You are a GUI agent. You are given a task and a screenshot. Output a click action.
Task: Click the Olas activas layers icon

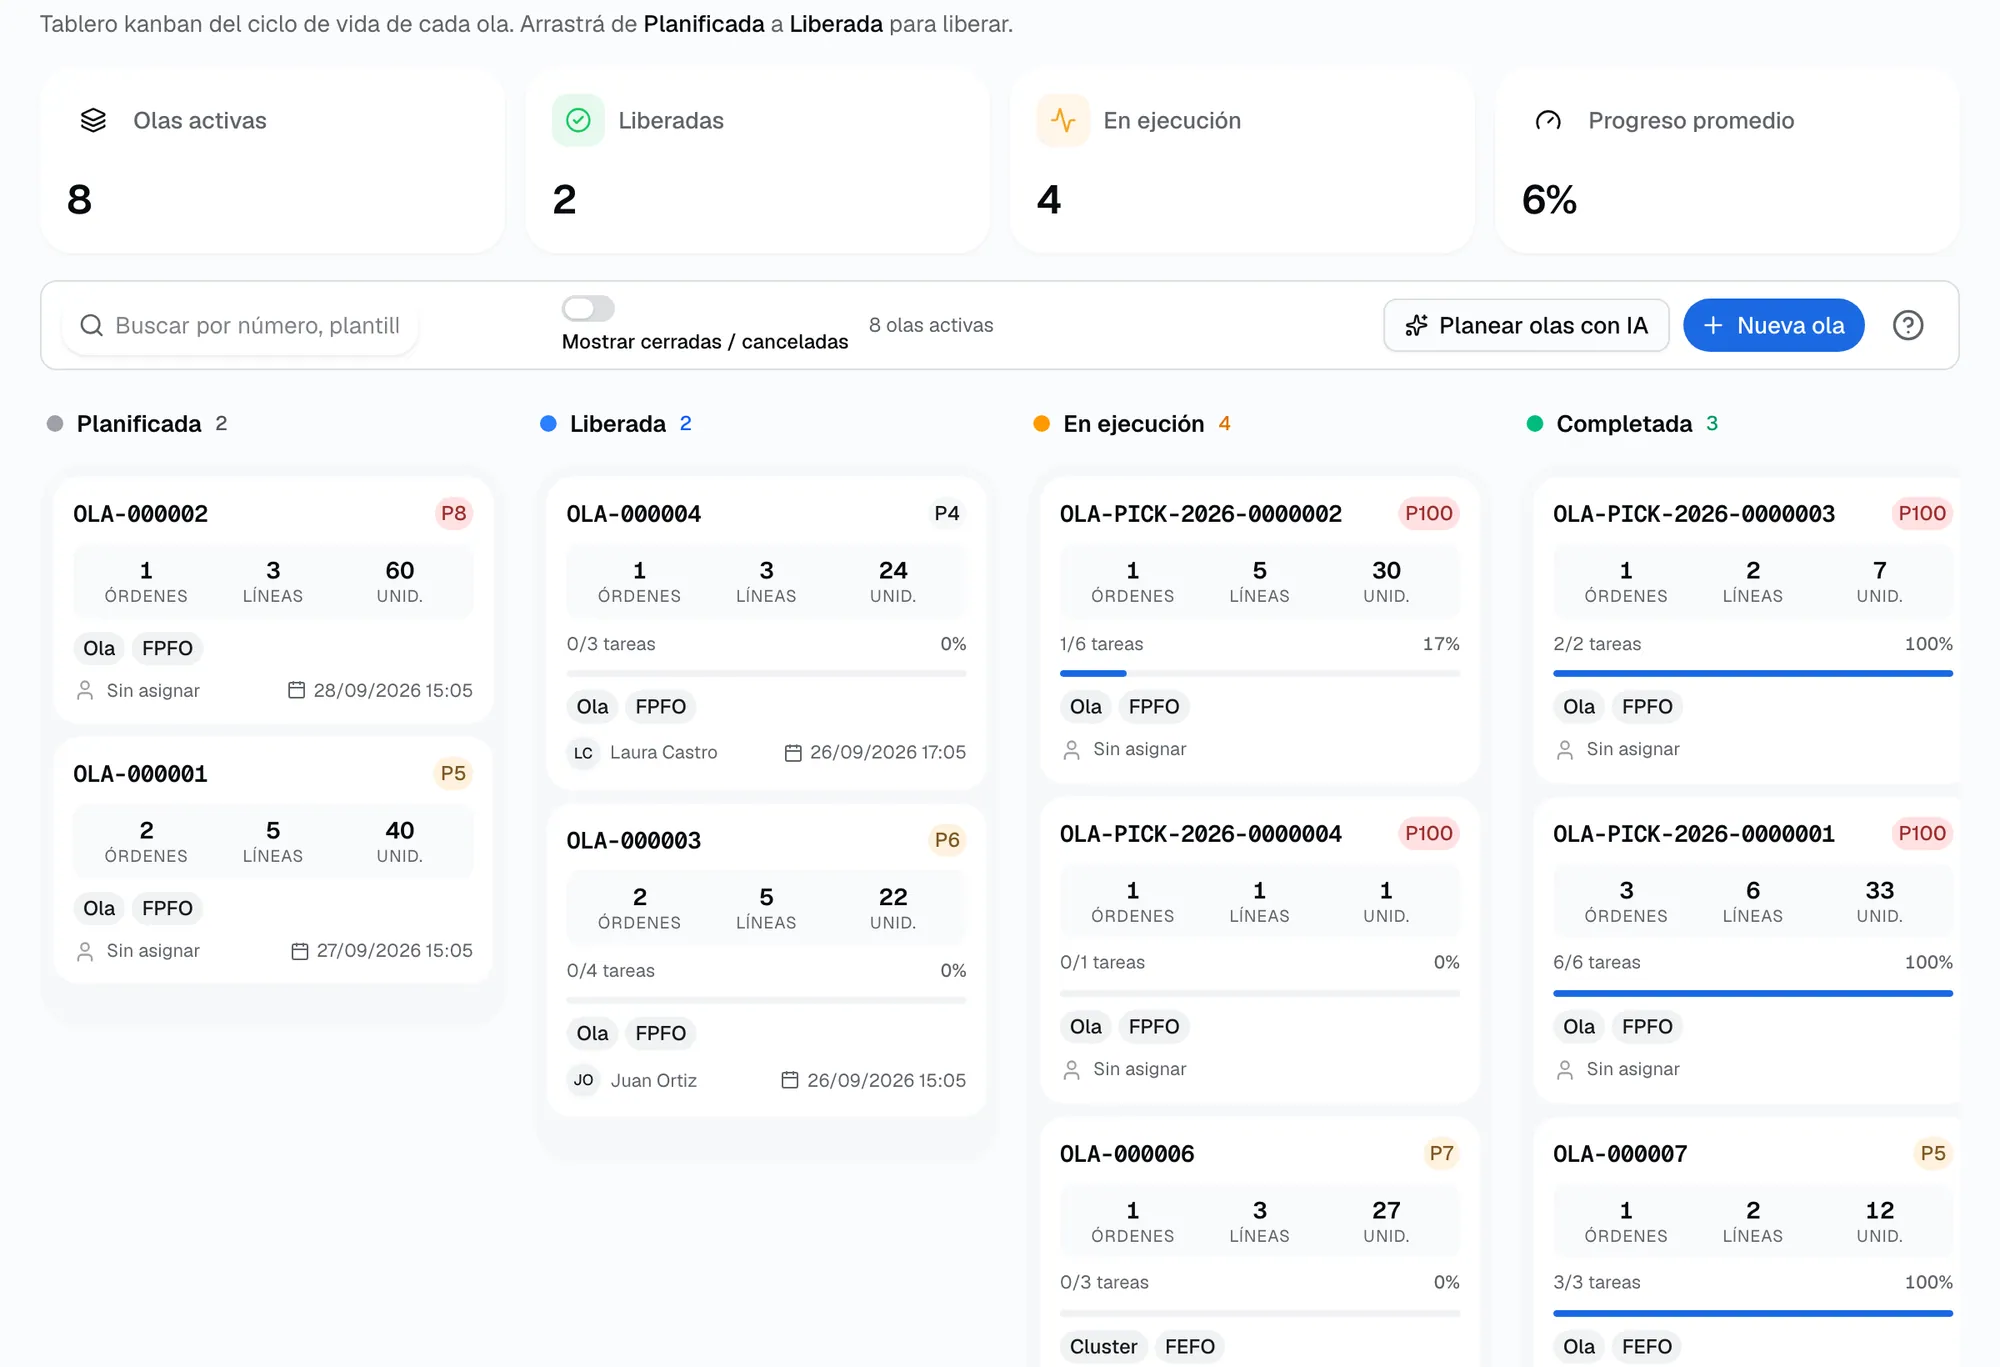point(93,120)
